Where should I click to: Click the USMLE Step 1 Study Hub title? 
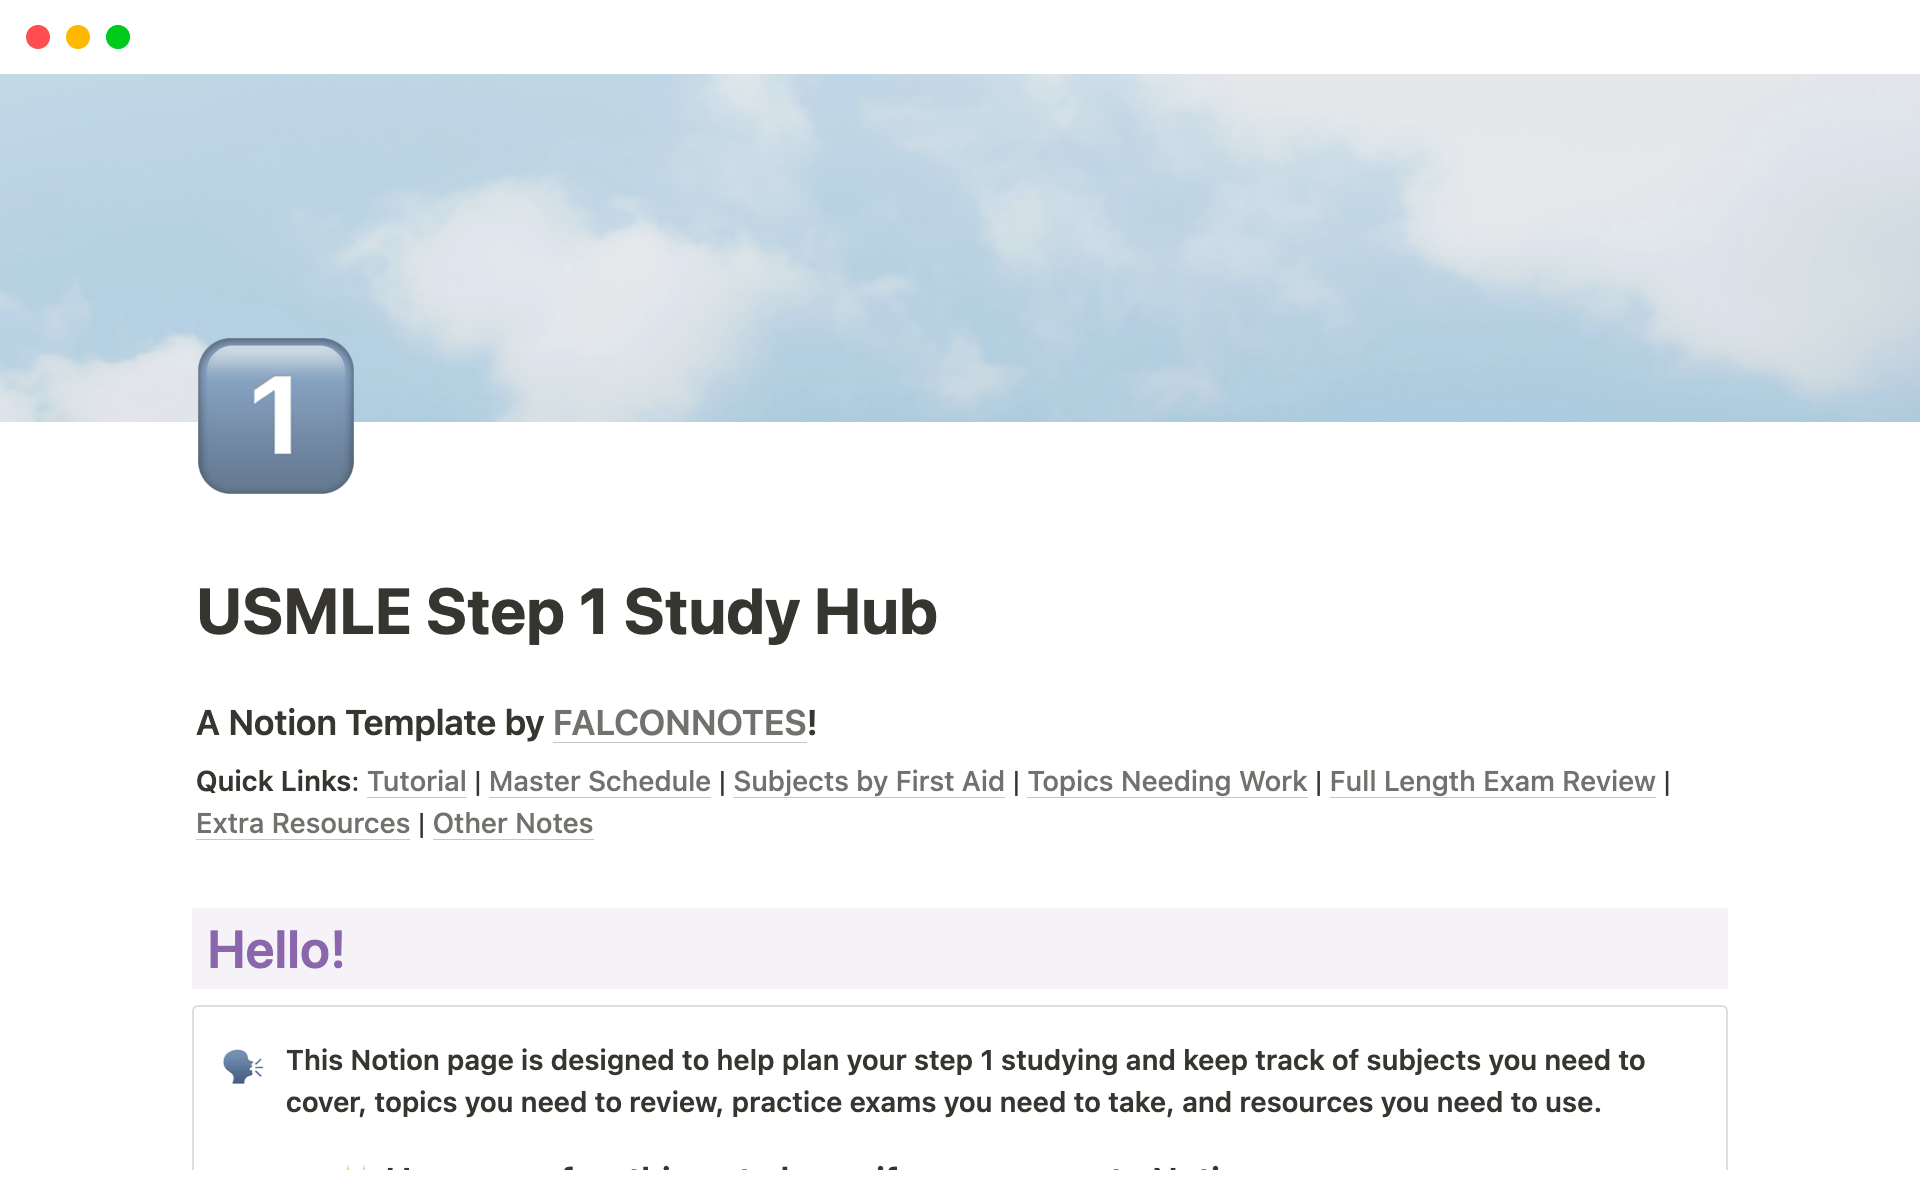pyautogui.click(x=568, y=610)
